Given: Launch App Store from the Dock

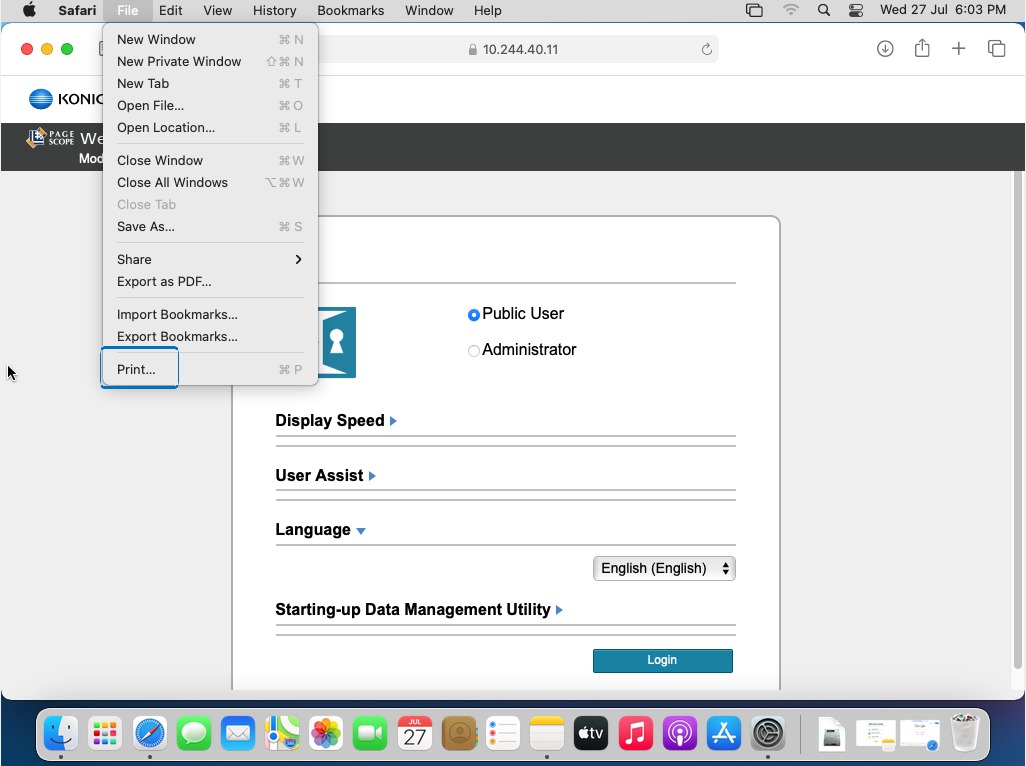Looking at the screenshot, I should click(x=723, y=735).
